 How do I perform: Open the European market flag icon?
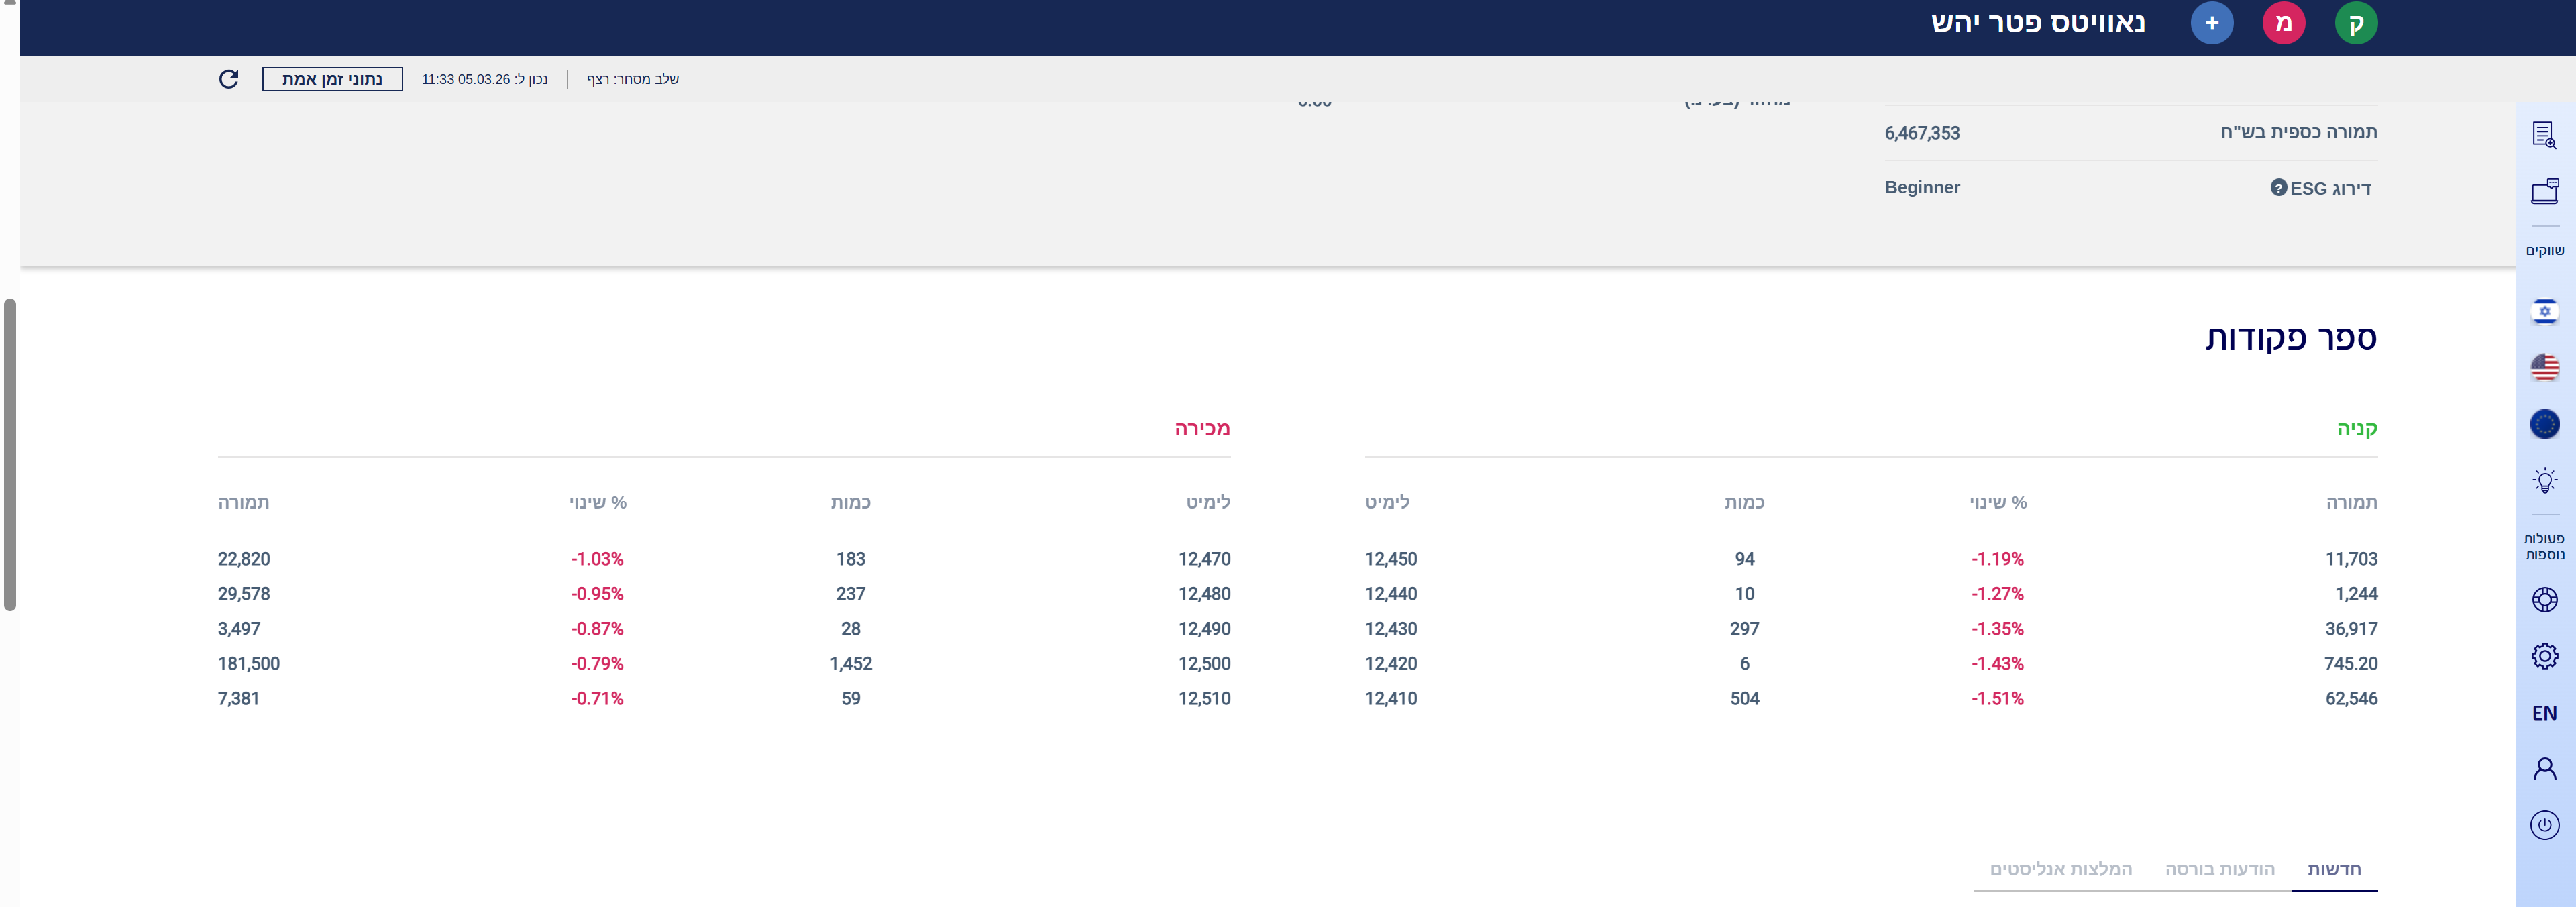pos(2544,424)
